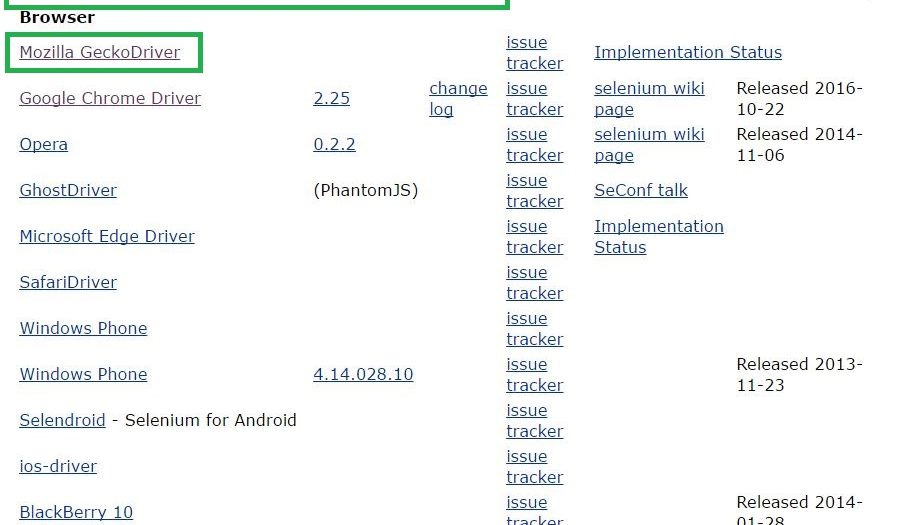
Task: Open the SeConf talk link
Action: click(x=641, y=190)
